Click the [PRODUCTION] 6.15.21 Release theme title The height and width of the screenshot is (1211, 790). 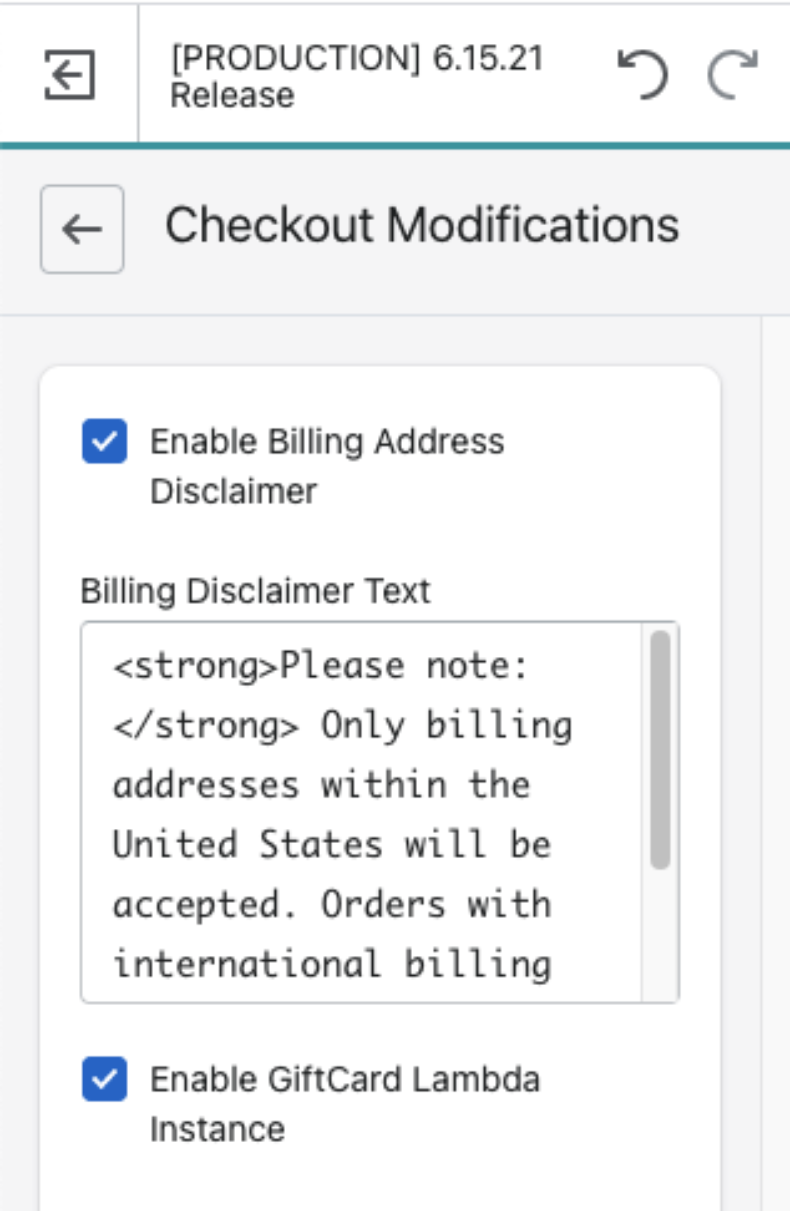356,76
